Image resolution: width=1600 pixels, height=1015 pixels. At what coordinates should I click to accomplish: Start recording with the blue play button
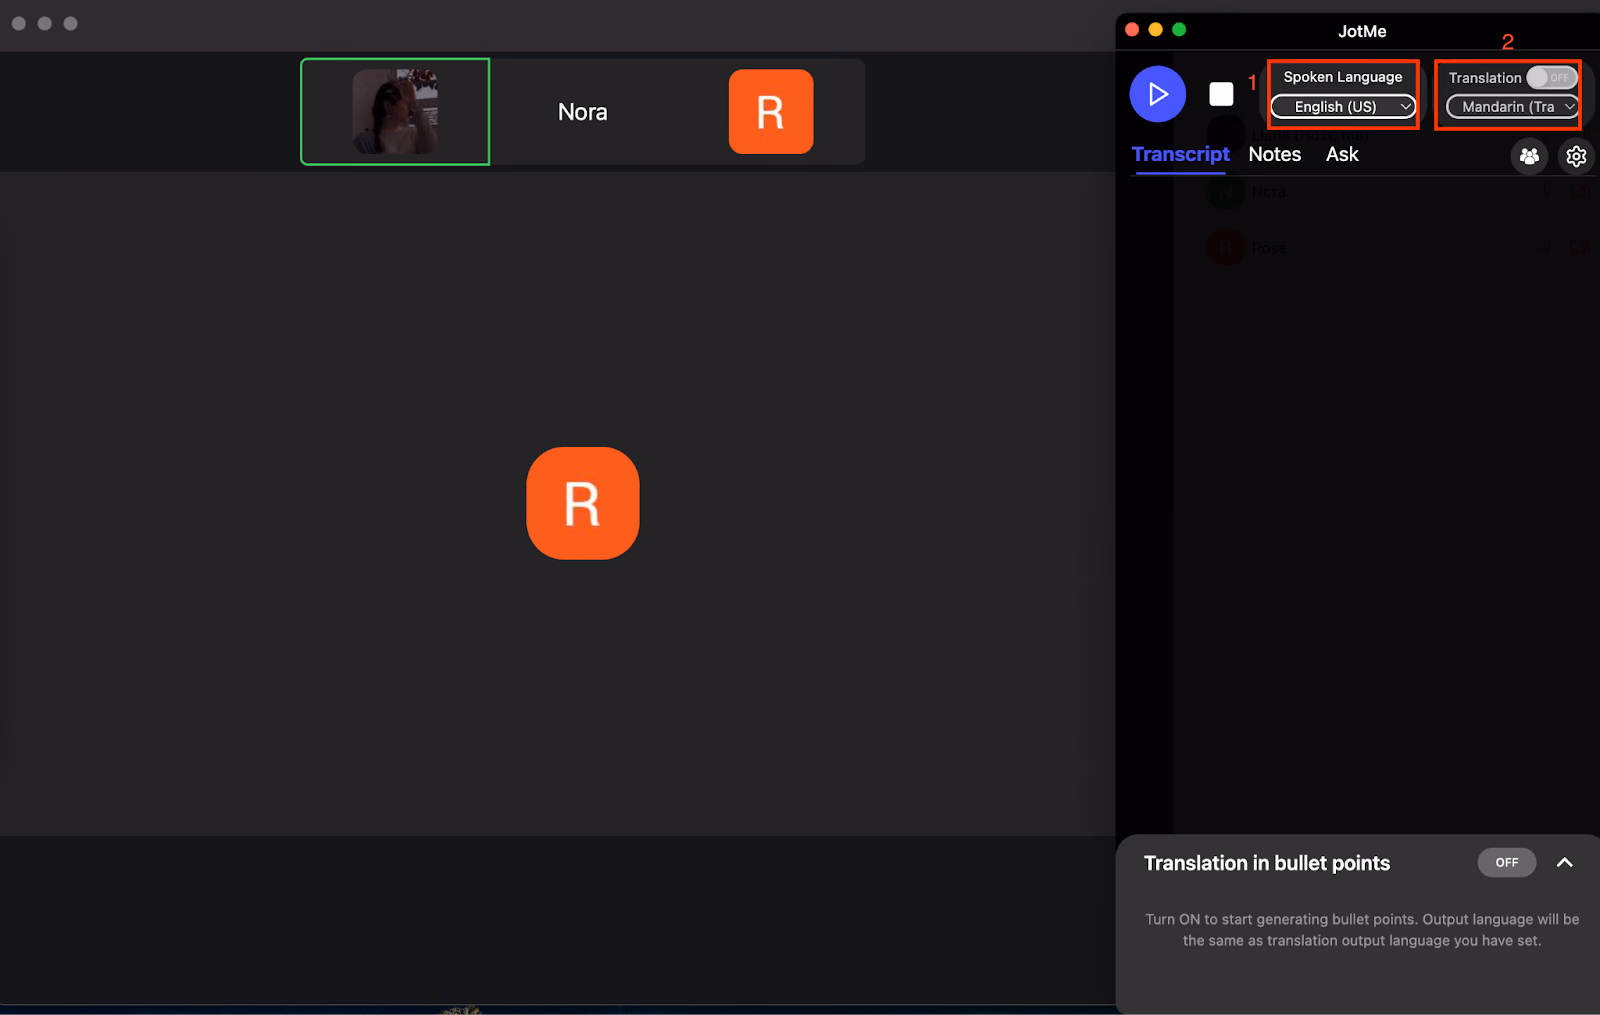1157,94
